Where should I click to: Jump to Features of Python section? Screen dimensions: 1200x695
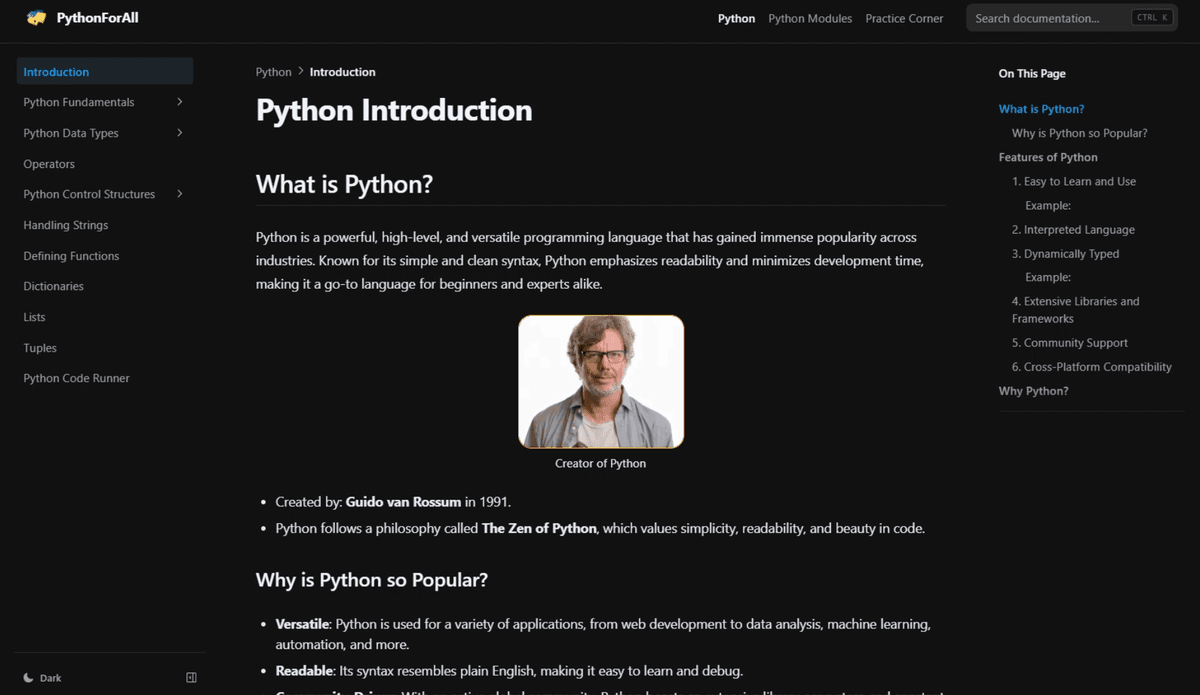1048,157
